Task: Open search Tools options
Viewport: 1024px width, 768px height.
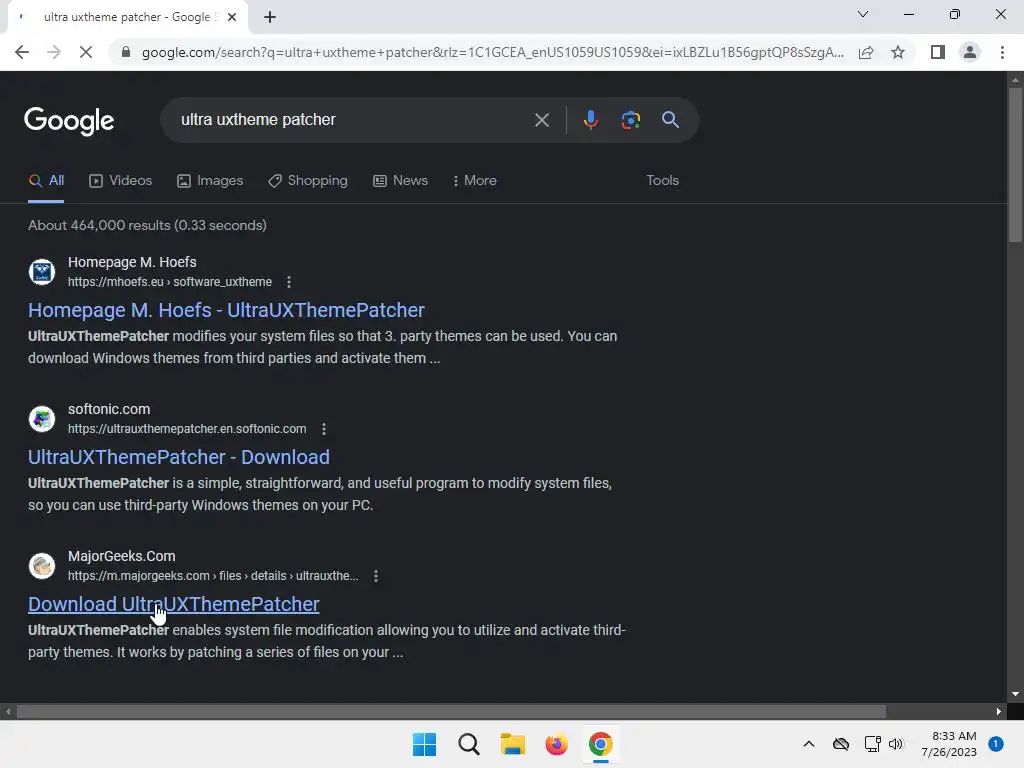Action: (662, 181)
